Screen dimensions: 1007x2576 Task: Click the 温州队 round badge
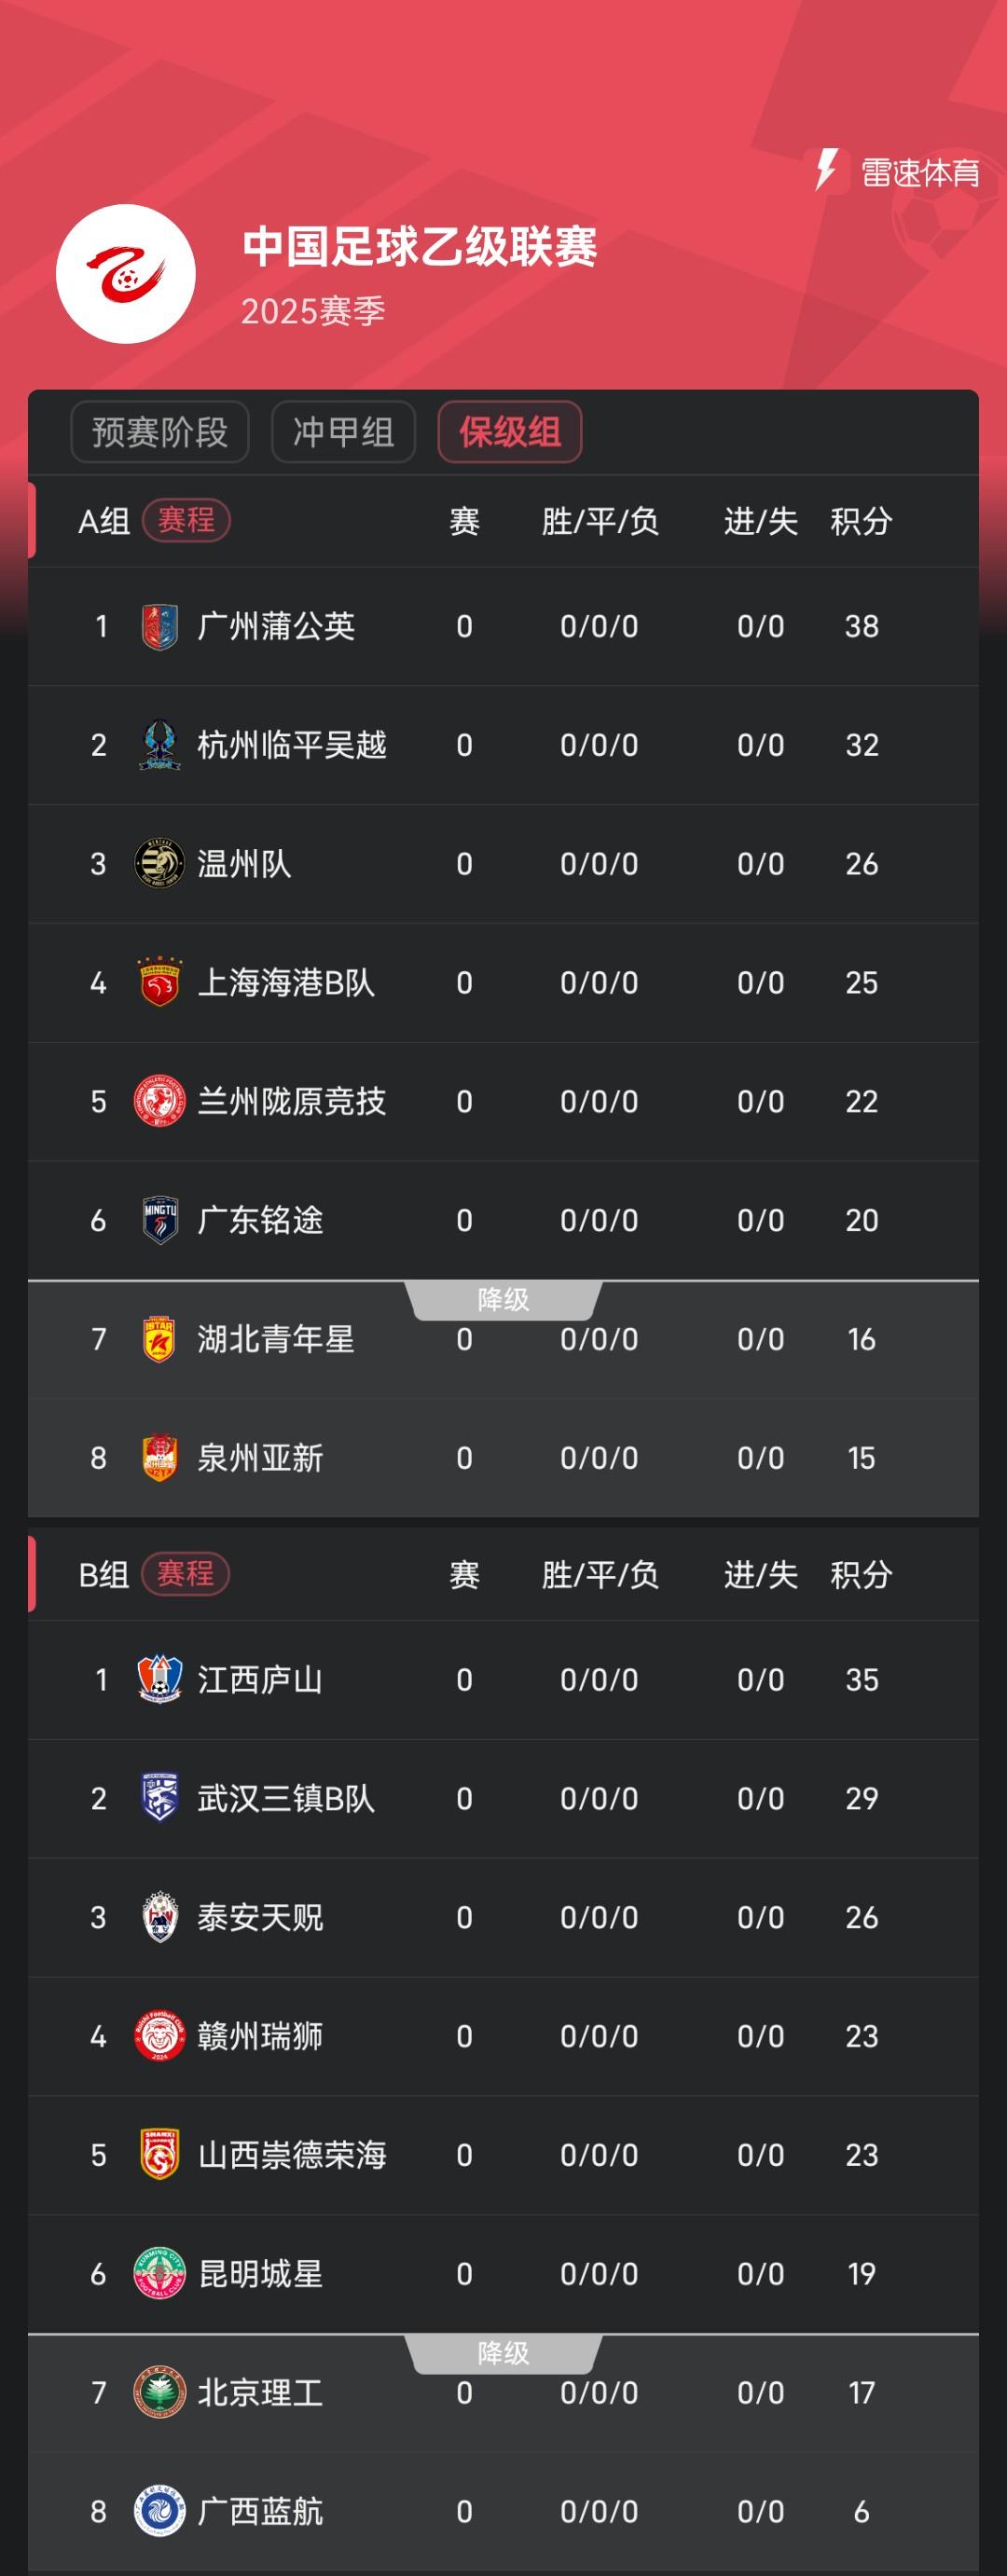[x=160, y=864]
